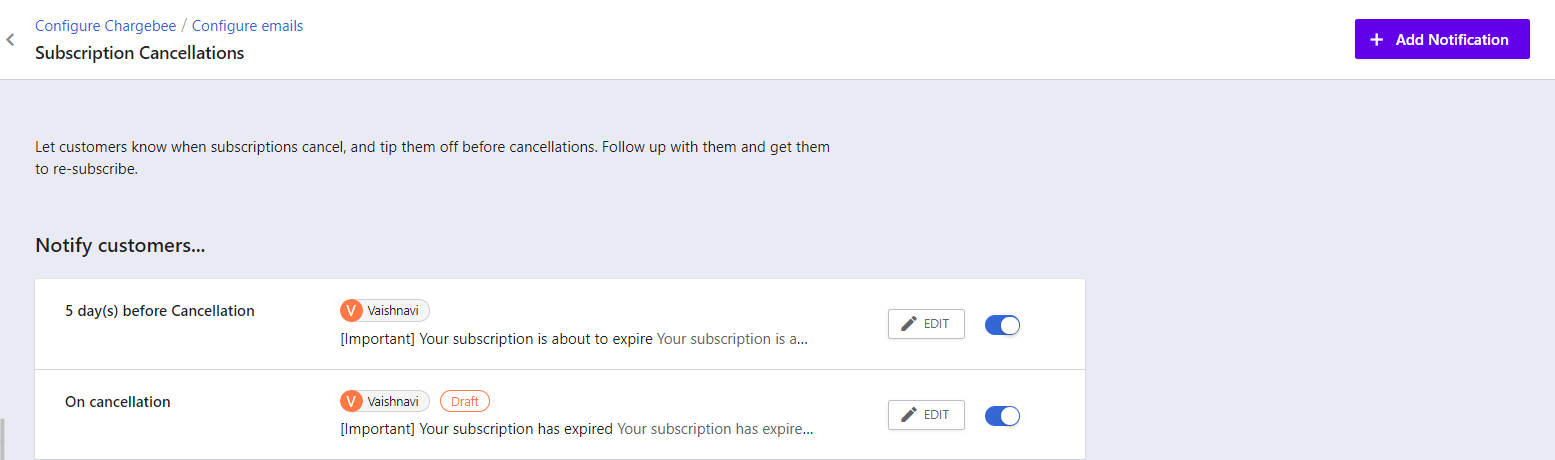Go back using the left chevron arrow
Viewport: 1555px width, 460px height.
(10, 40)
